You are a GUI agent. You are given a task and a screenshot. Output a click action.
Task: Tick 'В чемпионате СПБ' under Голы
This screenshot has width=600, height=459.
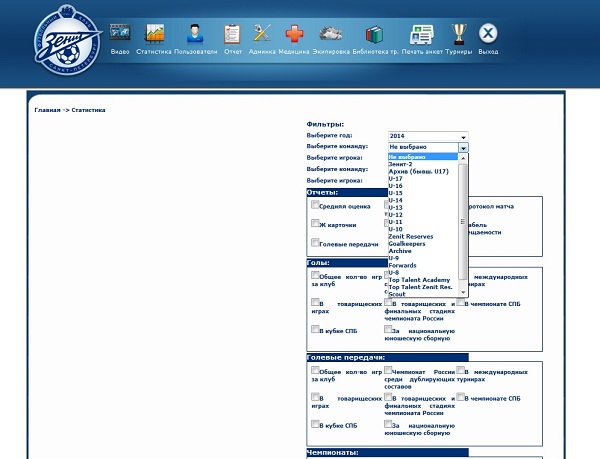(461, 303)
